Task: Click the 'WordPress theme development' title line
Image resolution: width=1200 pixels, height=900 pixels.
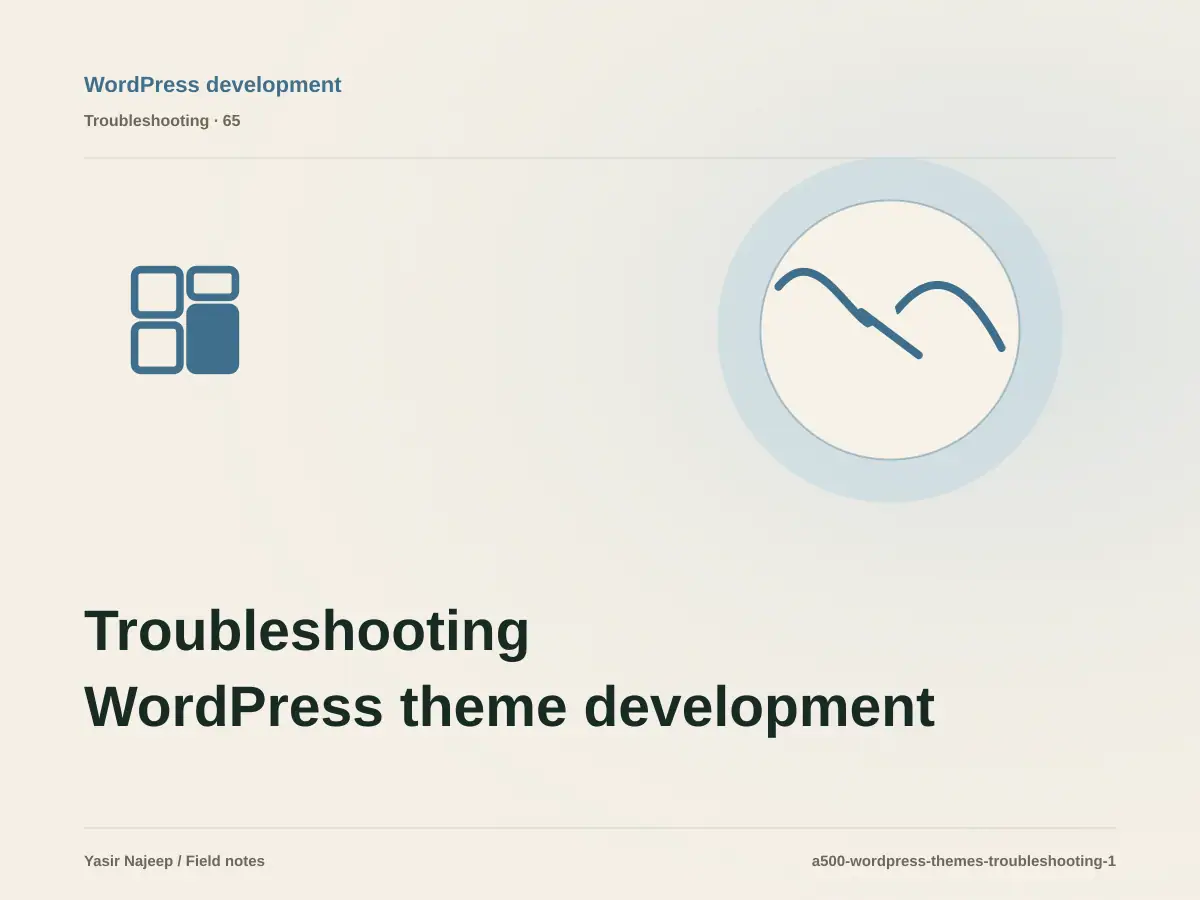Action: coord(510,708)
